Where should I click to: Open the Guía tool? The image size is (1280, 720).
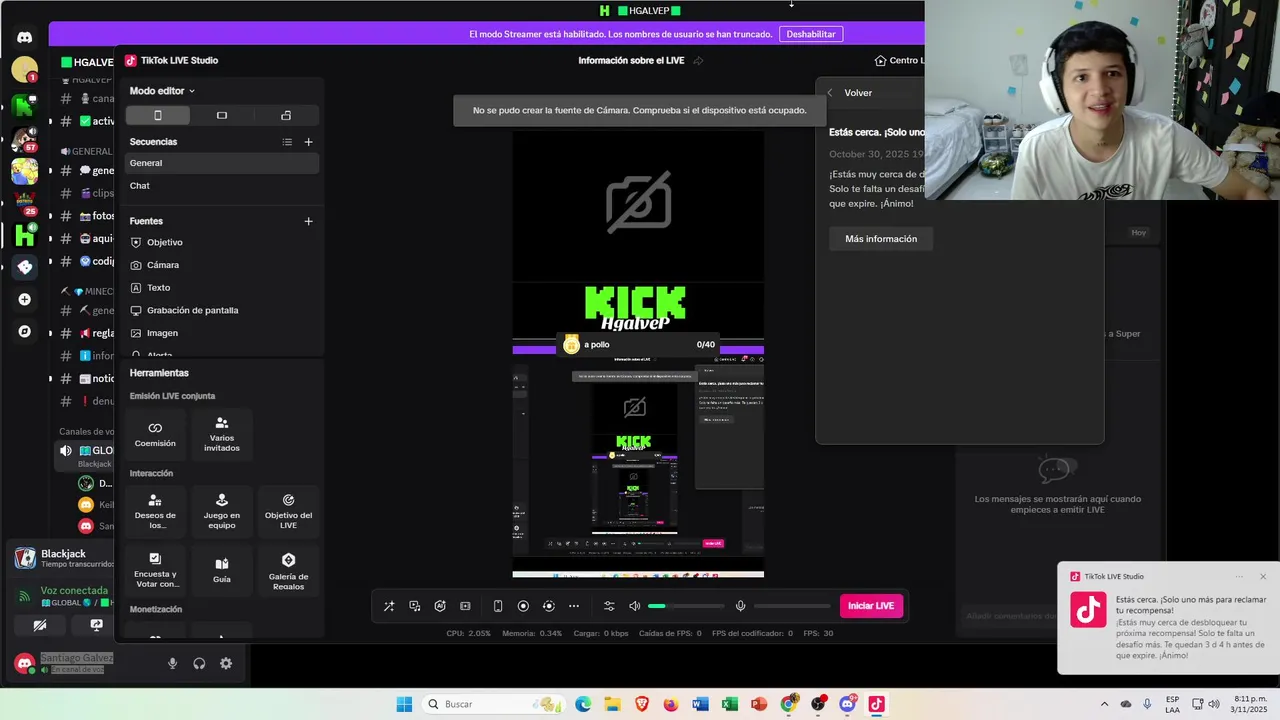[222, 570]
